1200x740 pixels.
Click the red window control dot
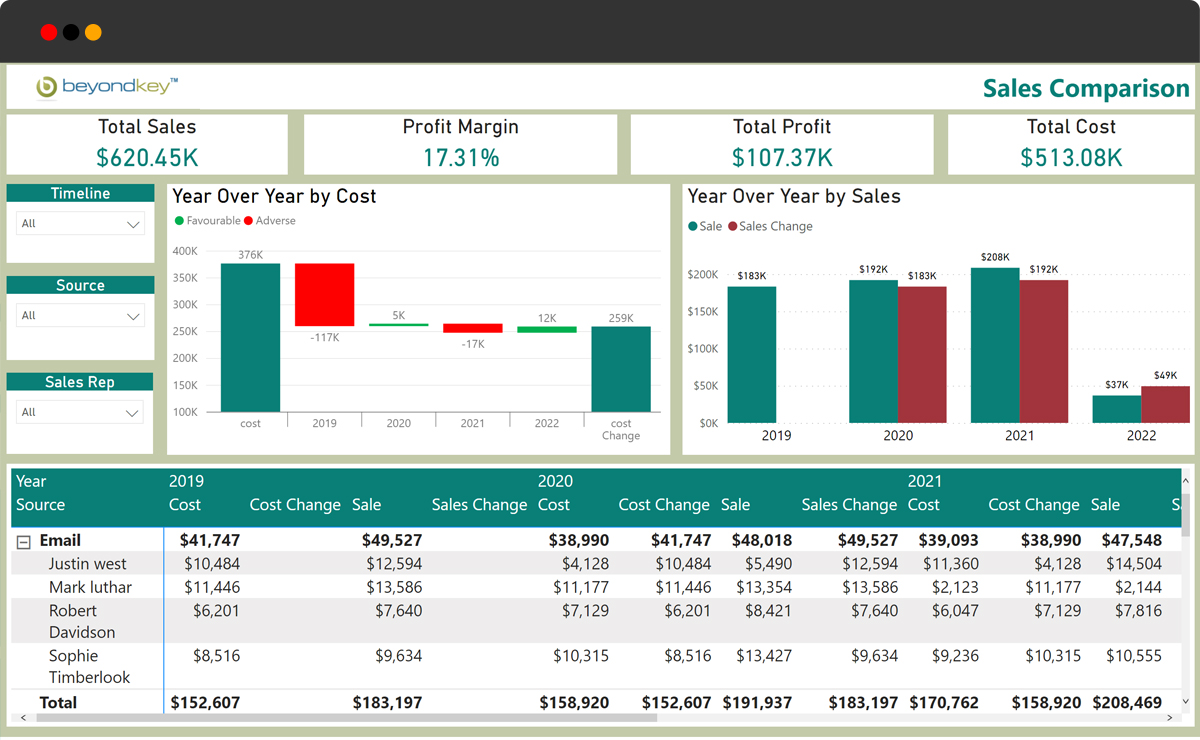(48, 32)
